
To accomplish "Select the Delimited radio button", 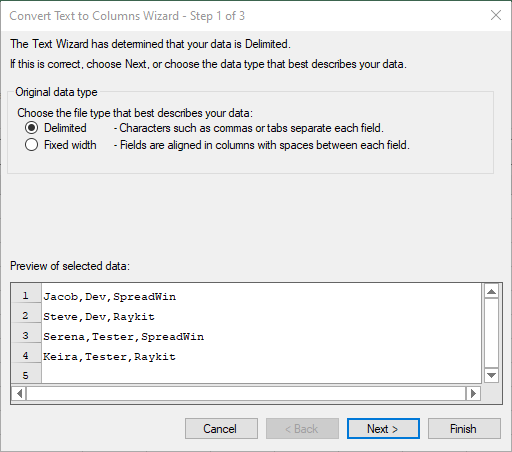I will 31,128.
